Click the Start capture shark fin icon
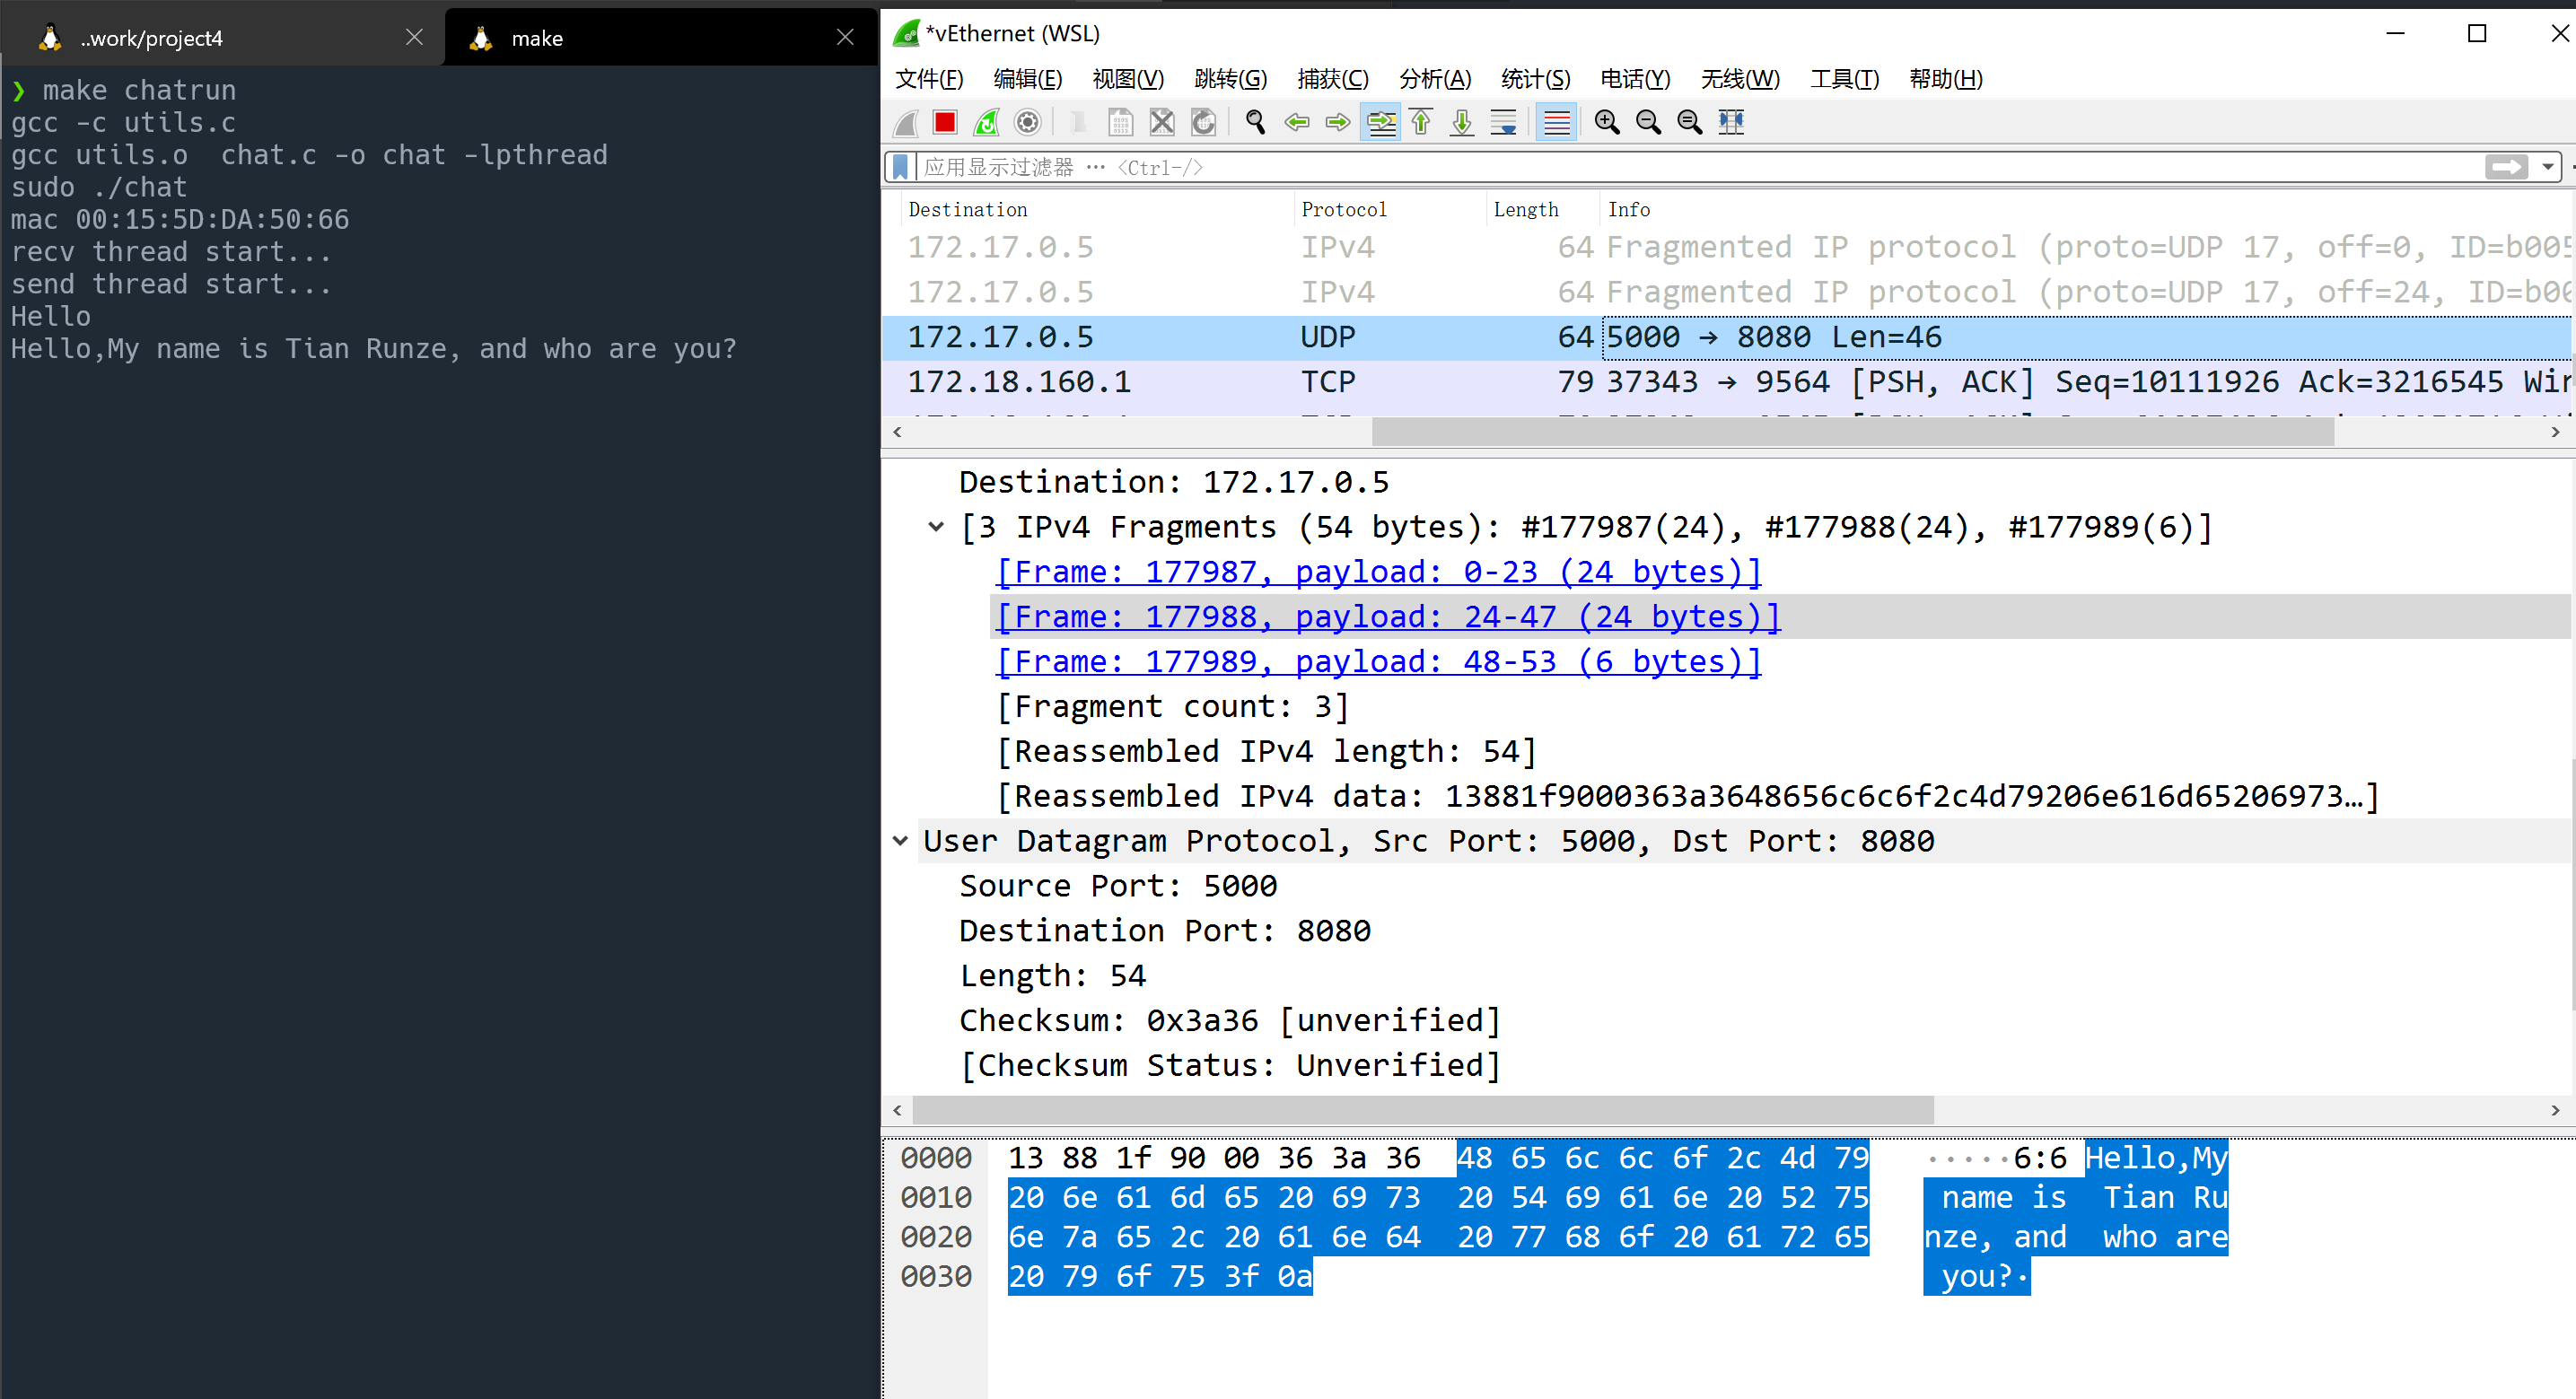Screen dimensions: 2576x1399 point(906,122)
